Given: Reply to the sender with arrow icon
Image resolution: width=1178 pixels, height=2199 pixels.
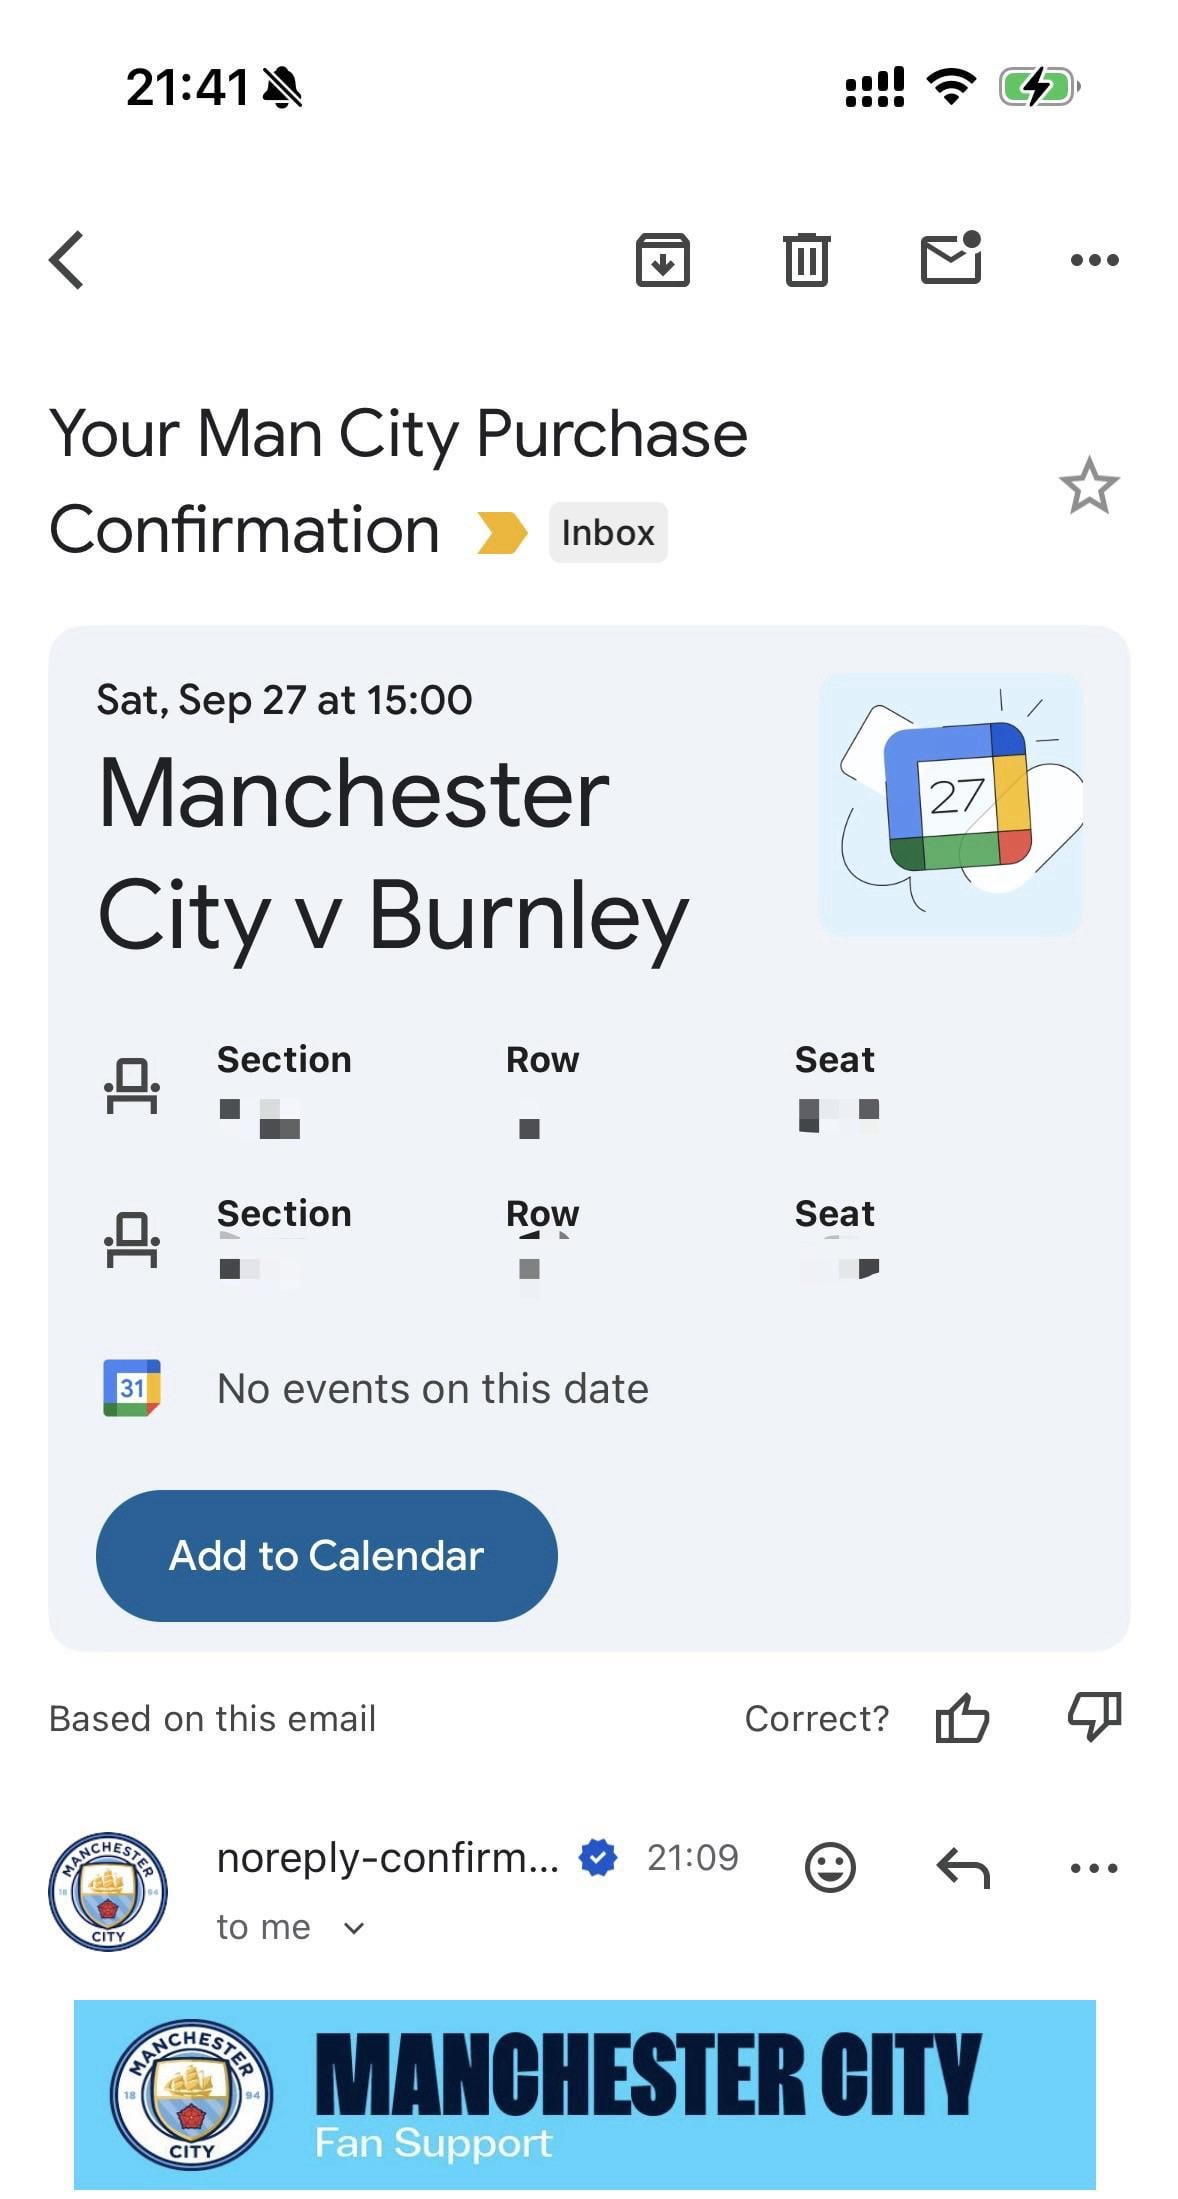Looking at the screenshot, I should click(962, 1867).
